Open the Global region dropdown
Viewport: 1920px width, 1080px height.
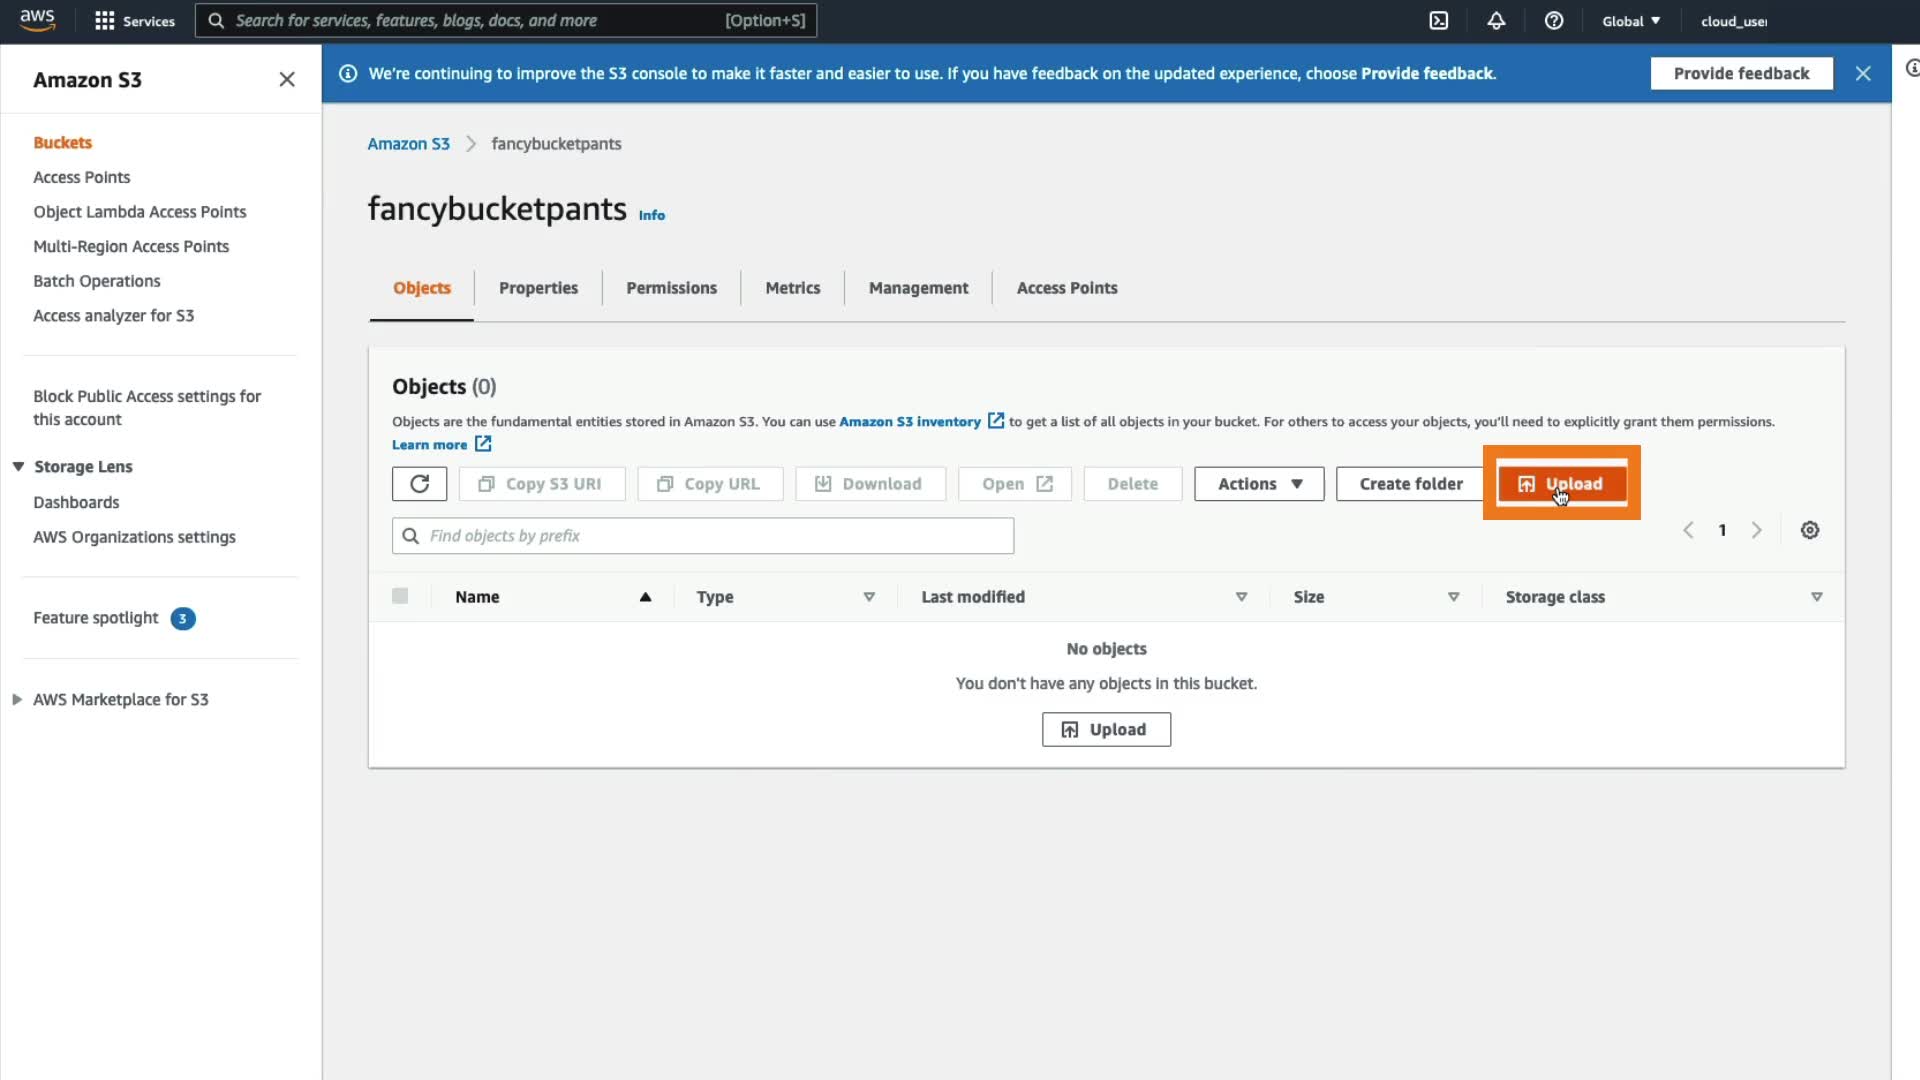[x=1631, y=21]
